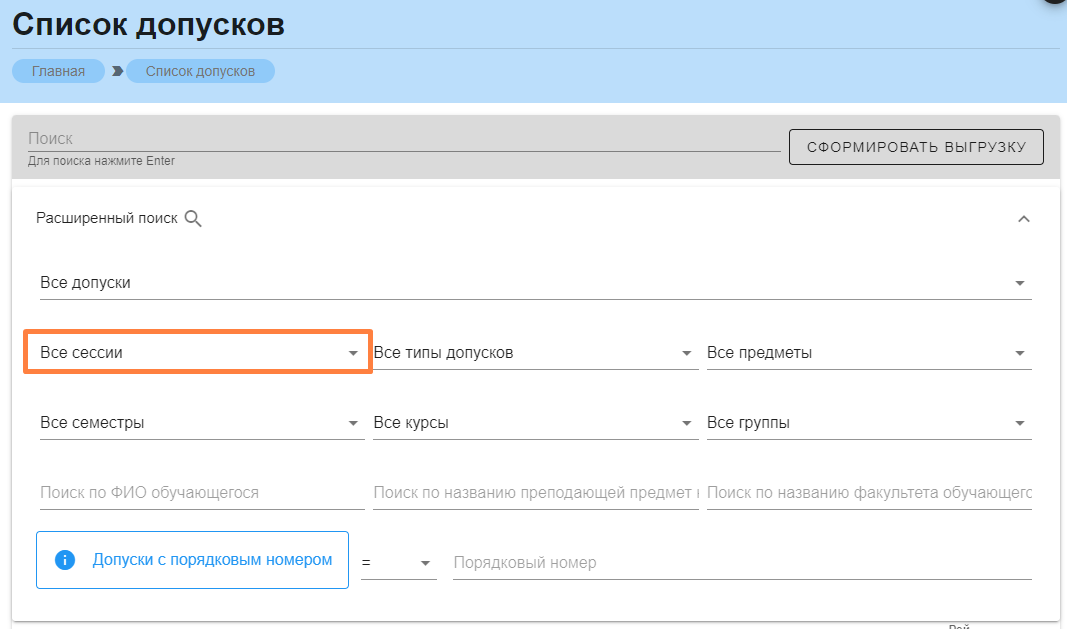Viewport: 1067px width, 629px height.
Task: Click the blue info icon
Action: click(65, 560)
